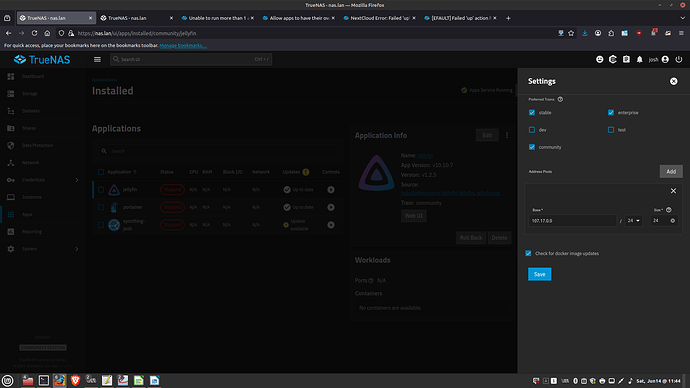Open Brave browser from the taskbar
This screenshot has height=388, width=690.
pyautogui.click(x=75, y=381)
